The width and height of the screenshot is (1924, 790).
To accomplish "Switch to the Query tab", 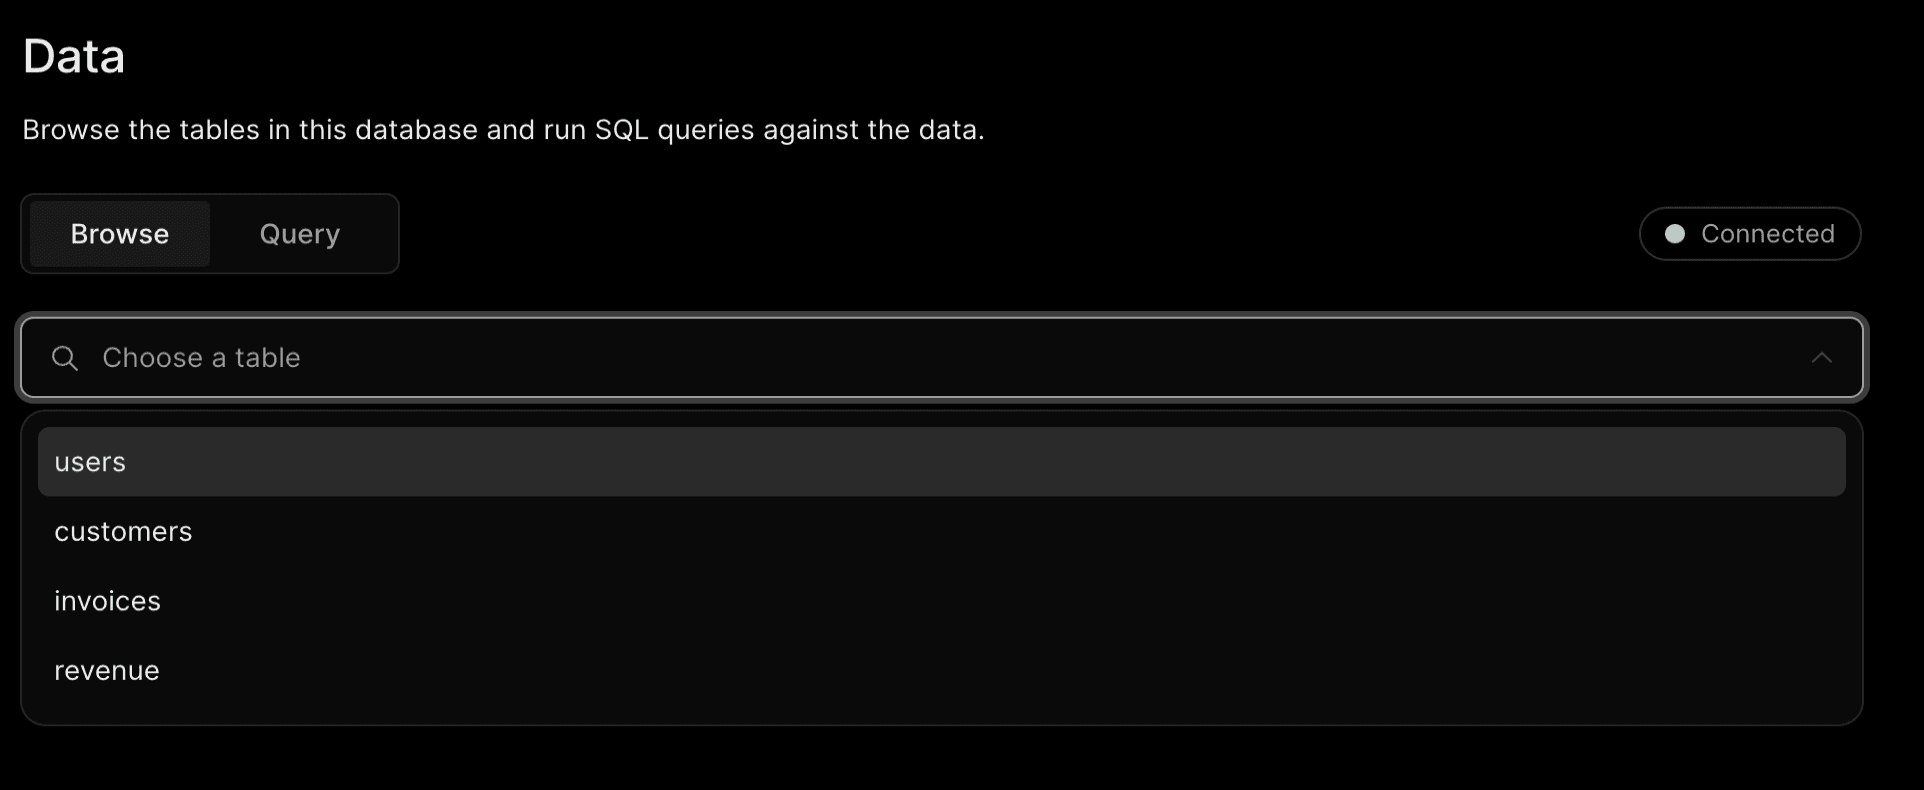I will pyautogui.click(x=300, y=234).
